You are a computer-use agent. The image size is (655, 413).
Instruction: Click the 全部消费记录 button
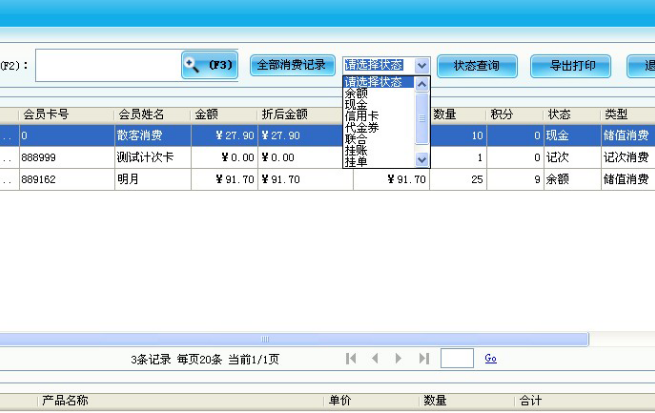(x=292, y=65)
